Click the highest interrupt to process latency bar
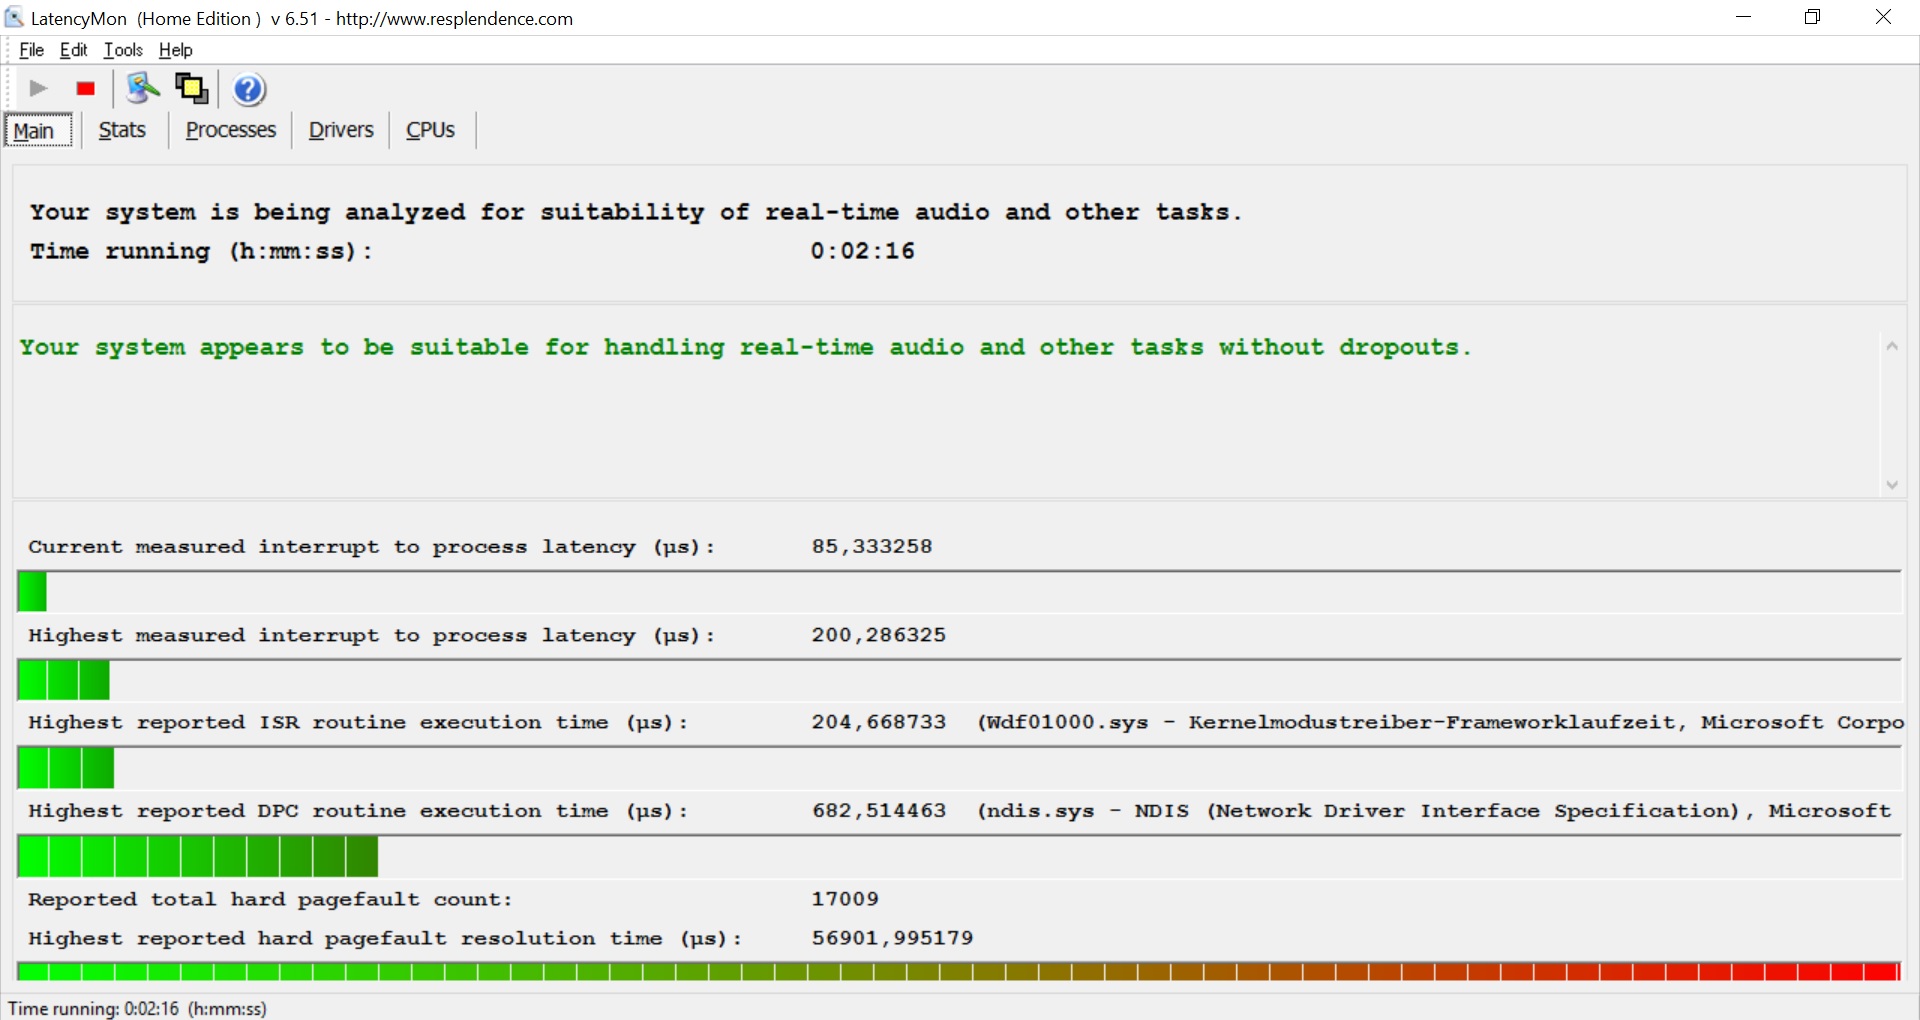 pos(959,680)
